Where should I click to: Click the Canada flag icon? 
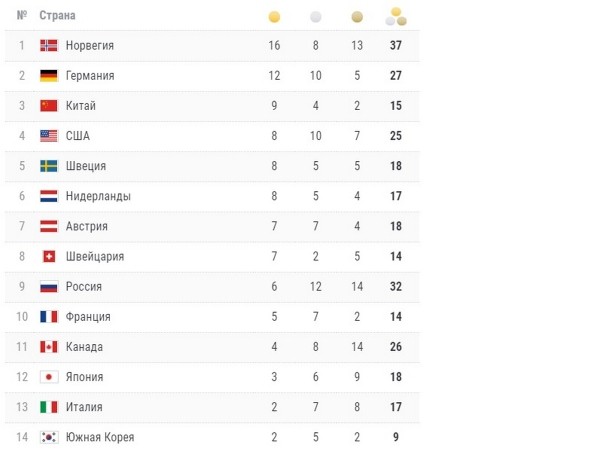[x=48, y=347]
